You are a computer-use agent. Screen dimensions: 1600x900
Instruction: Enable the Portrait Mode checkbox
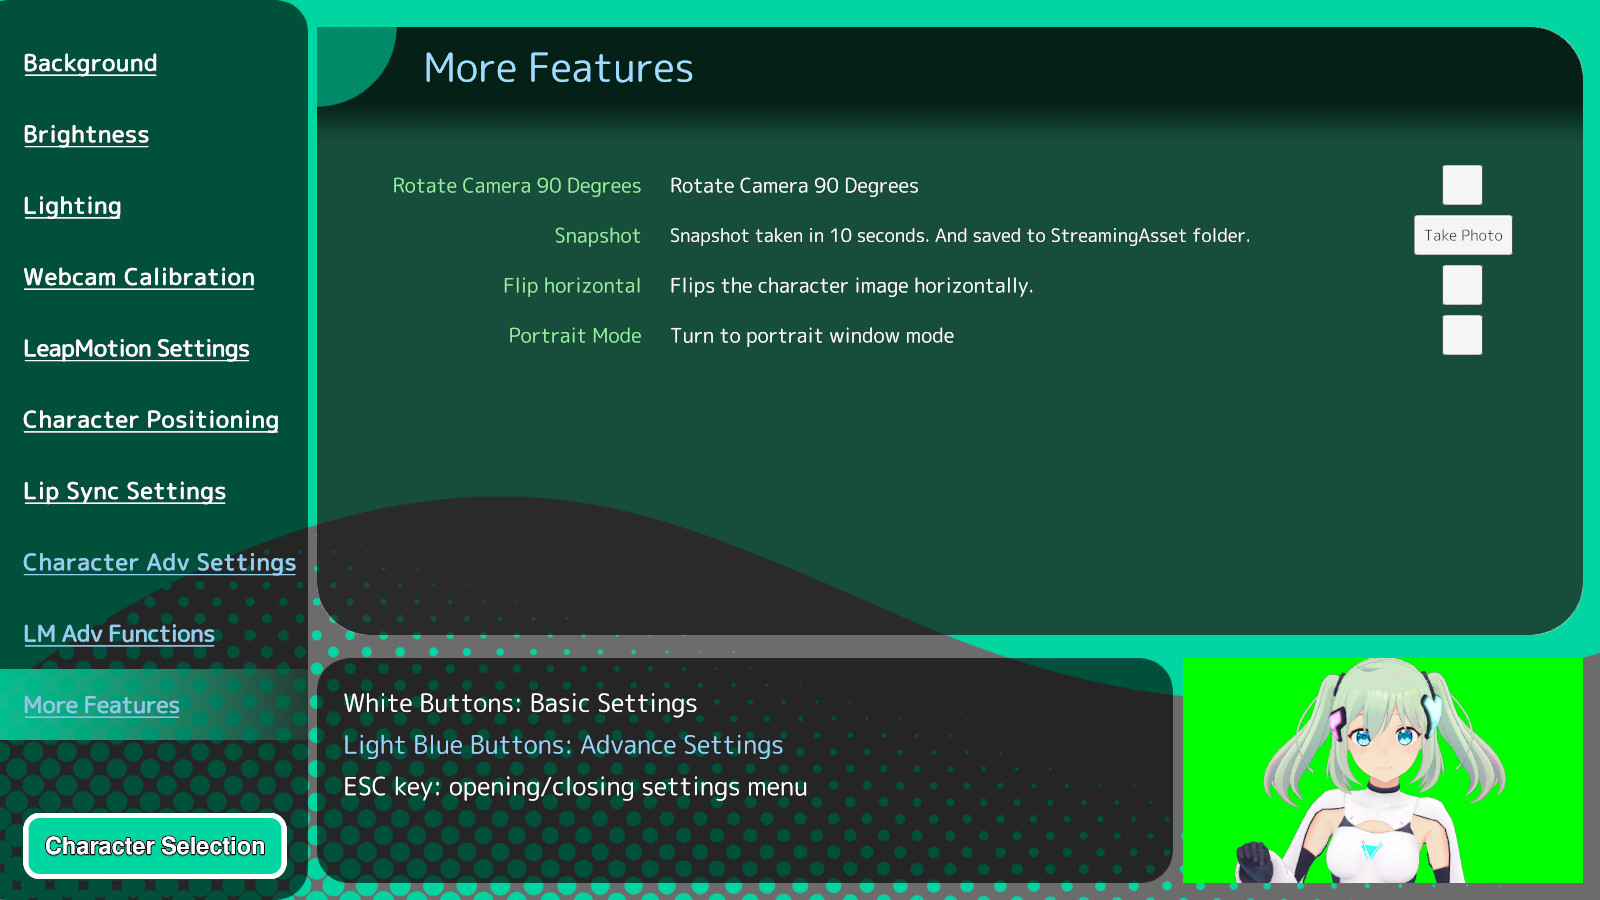pyautogui.click(x=1462, y=335)
